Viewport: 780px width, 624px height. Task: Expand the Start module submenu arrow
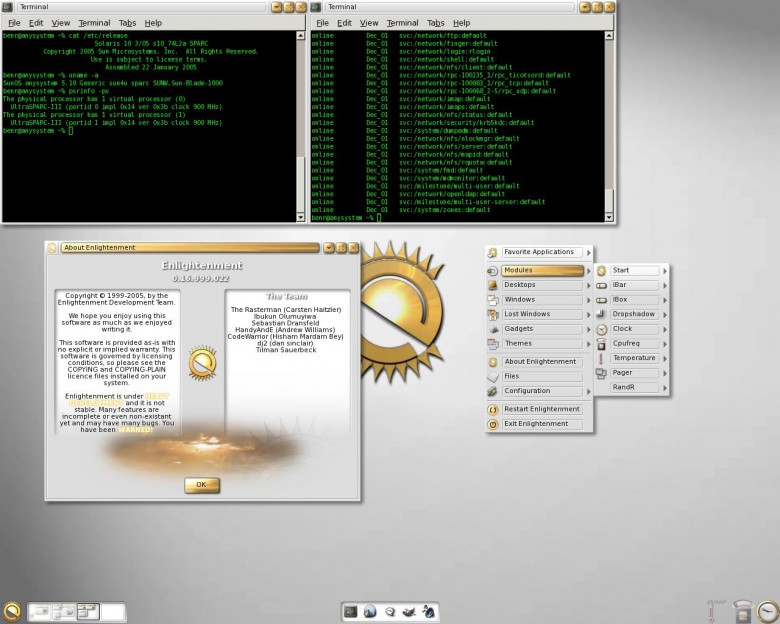[665, 271]
